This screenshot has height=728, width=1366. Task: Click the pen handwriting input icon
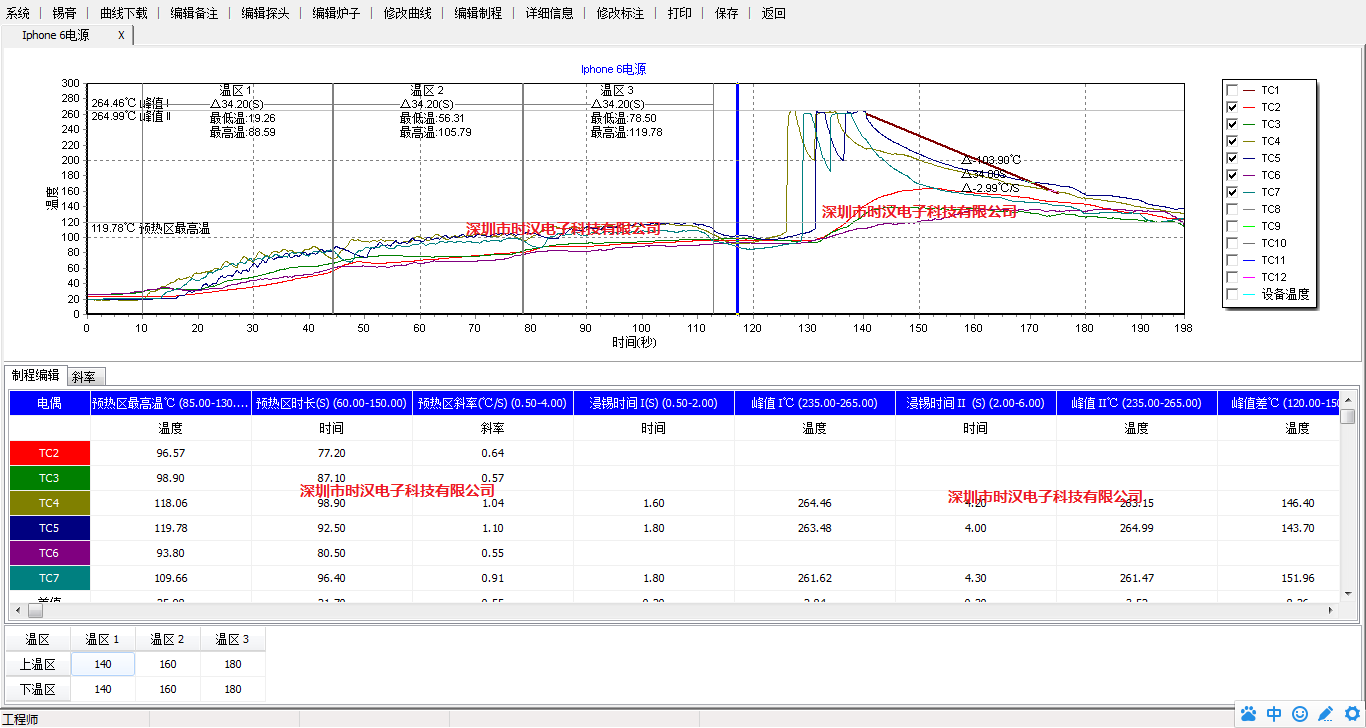point(1326,714)
